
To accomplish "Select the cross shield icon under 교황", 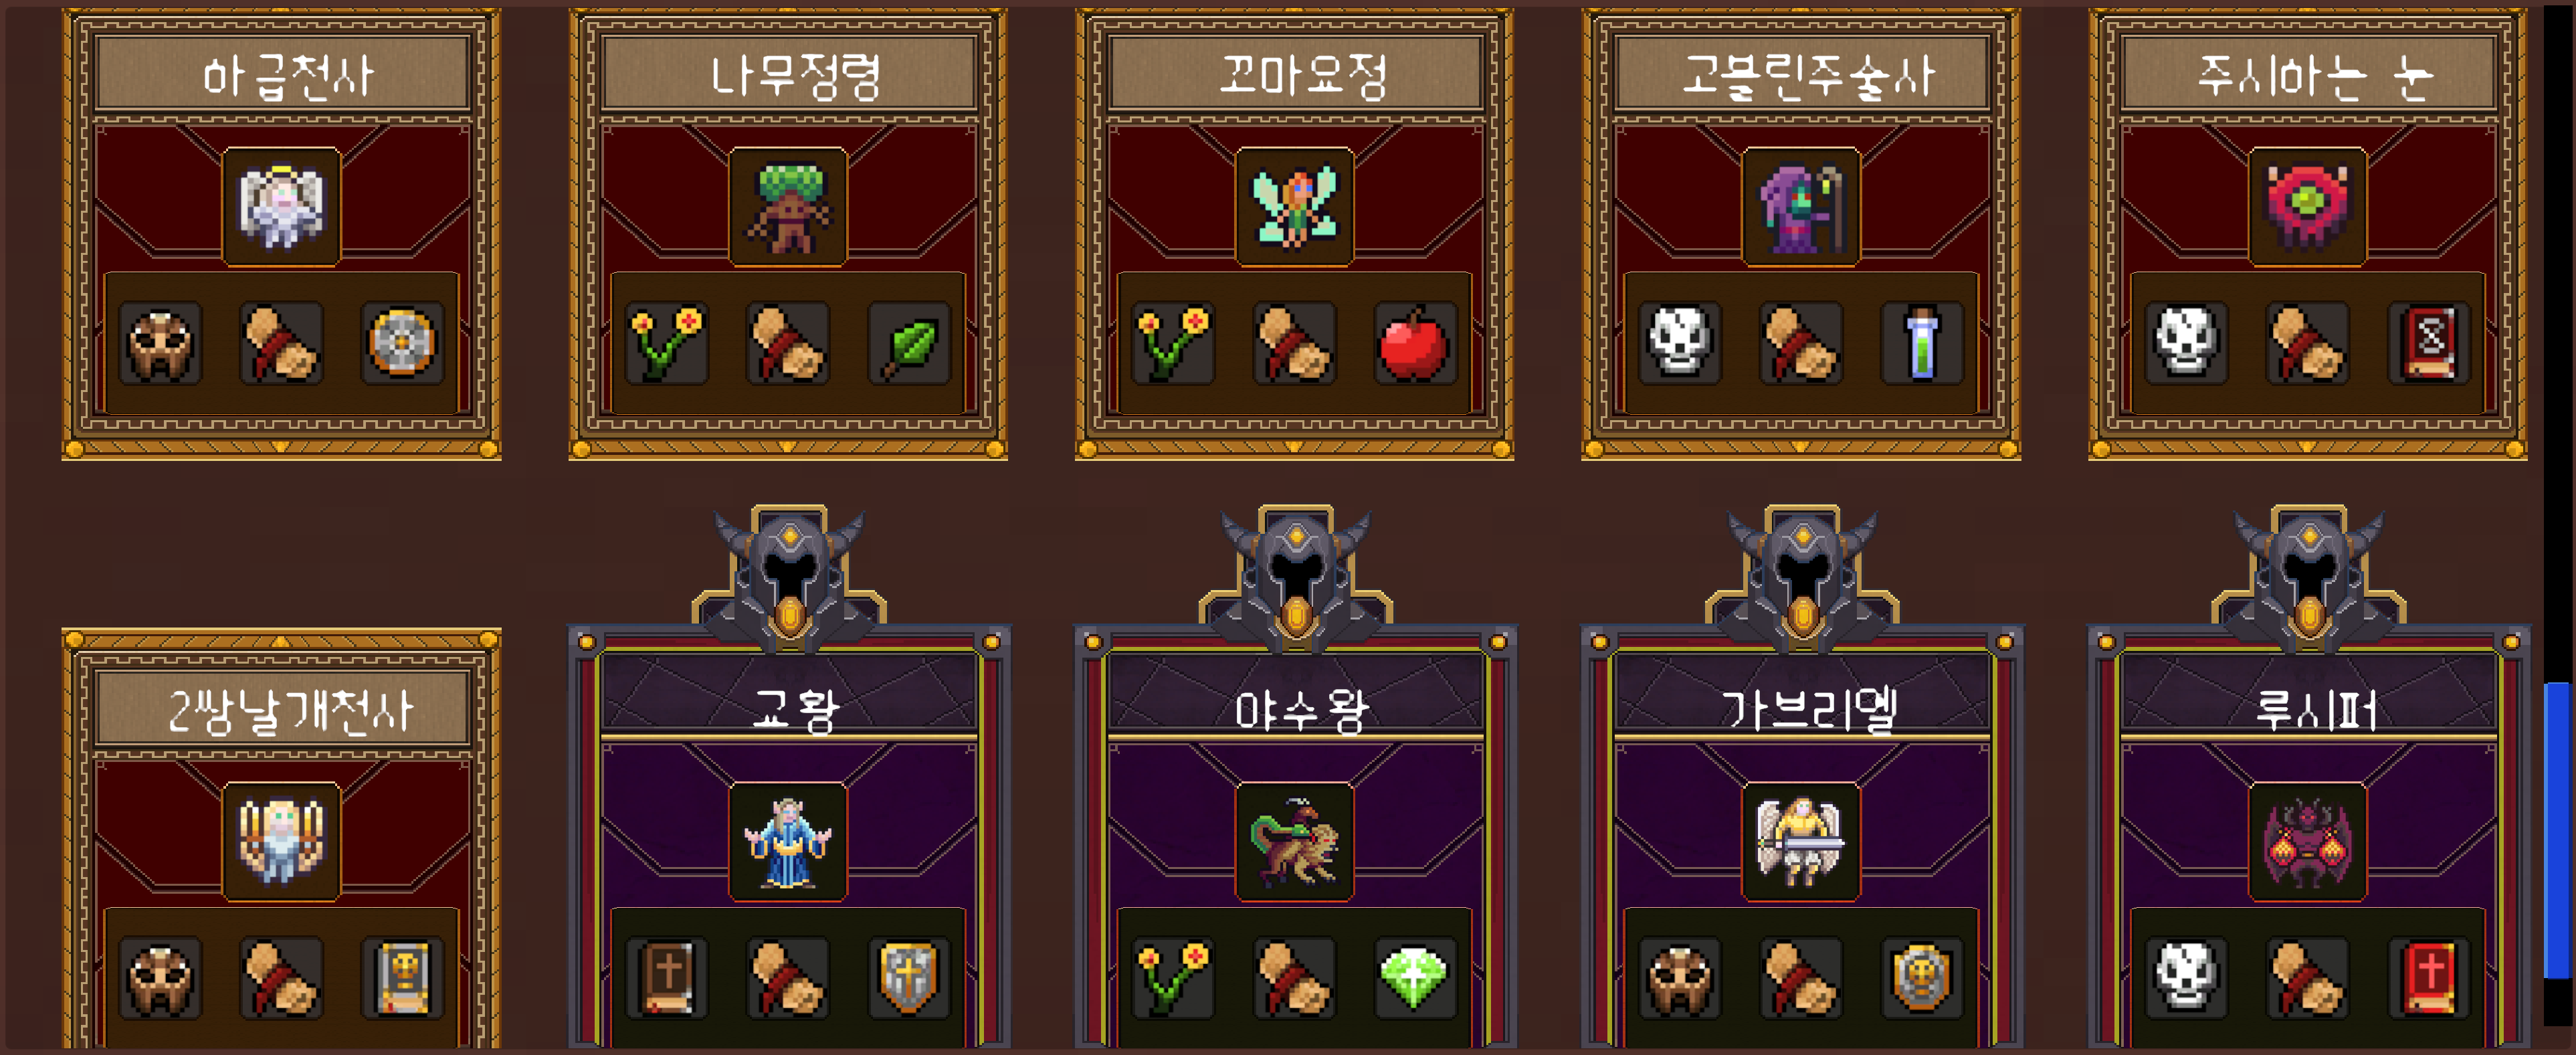I will coord(909,978).
